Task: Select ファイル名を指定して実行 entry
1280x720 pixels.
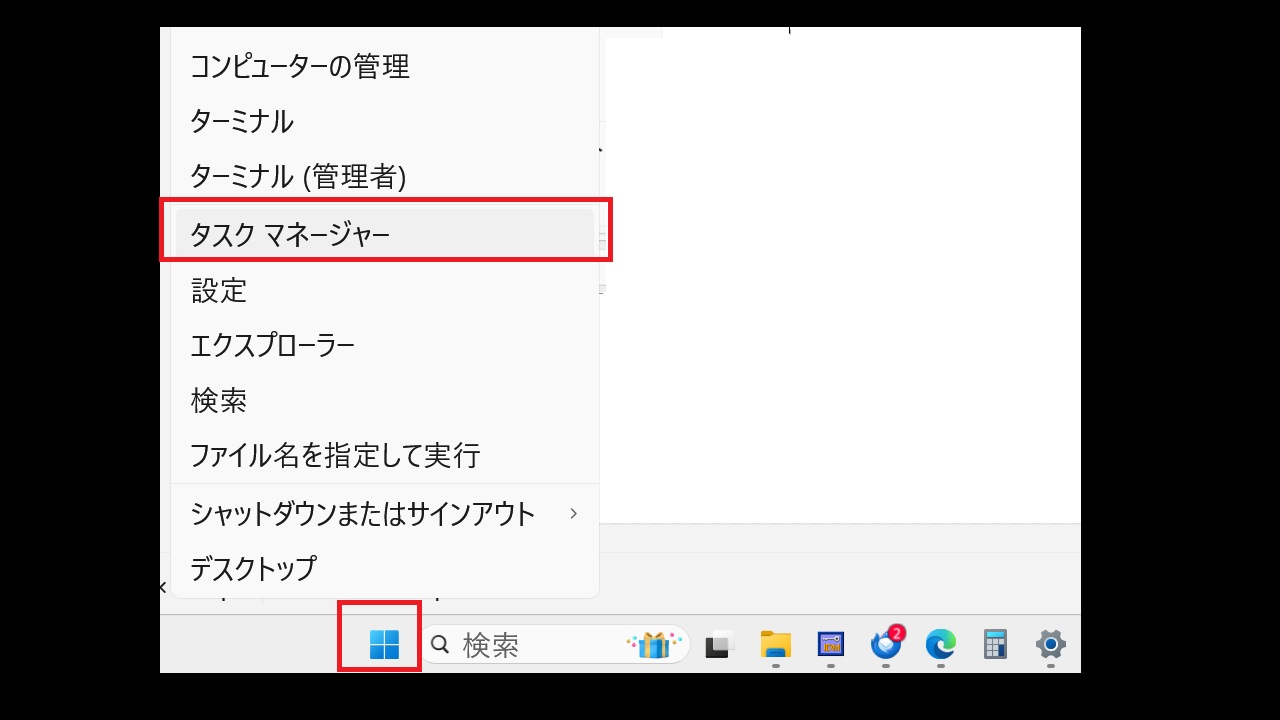Action: [385, 456]
